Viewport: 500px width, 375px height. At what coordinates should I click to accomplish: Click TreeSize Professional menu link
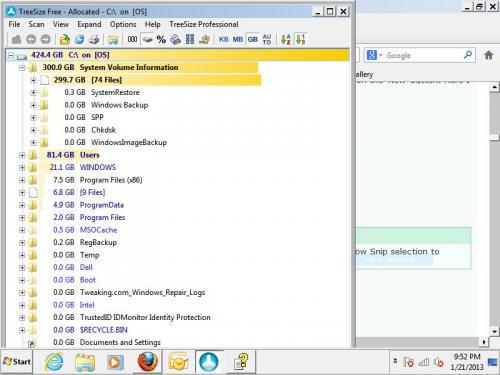coord(204,24)
